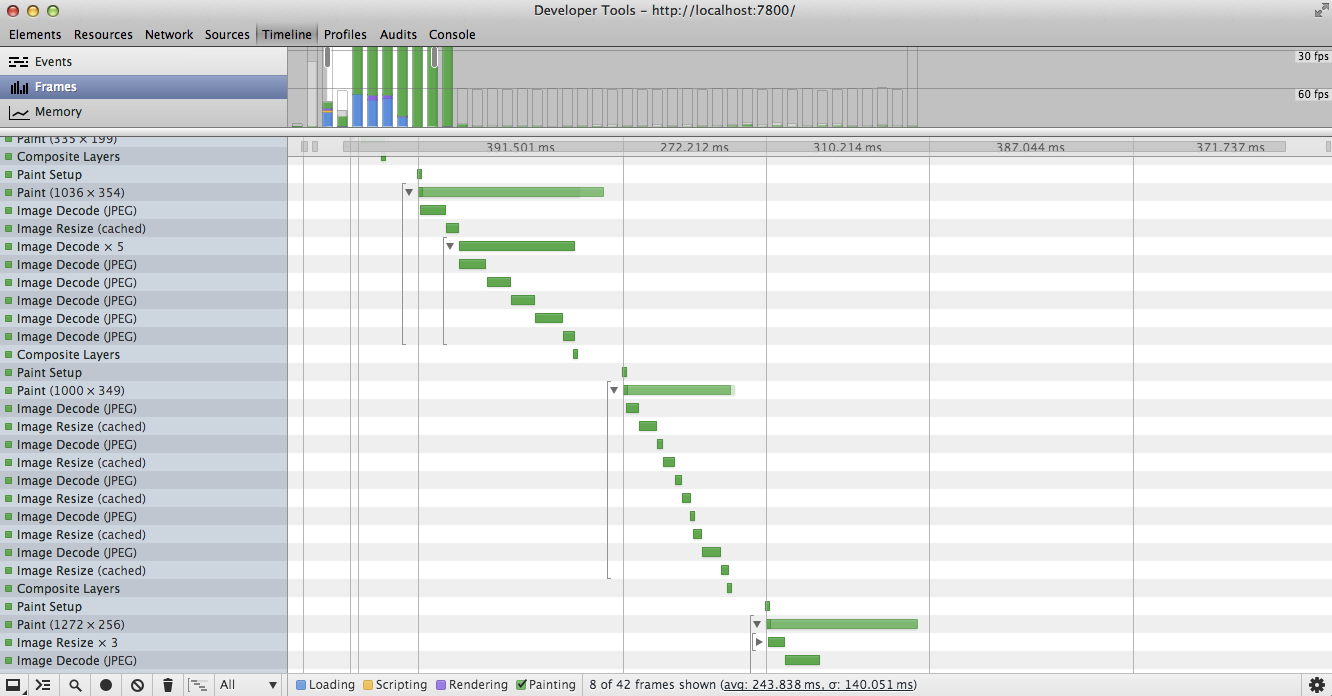Click the garbage collect trash icon
The height and width of the screenshot is (696, 1332).
point(168,685)
